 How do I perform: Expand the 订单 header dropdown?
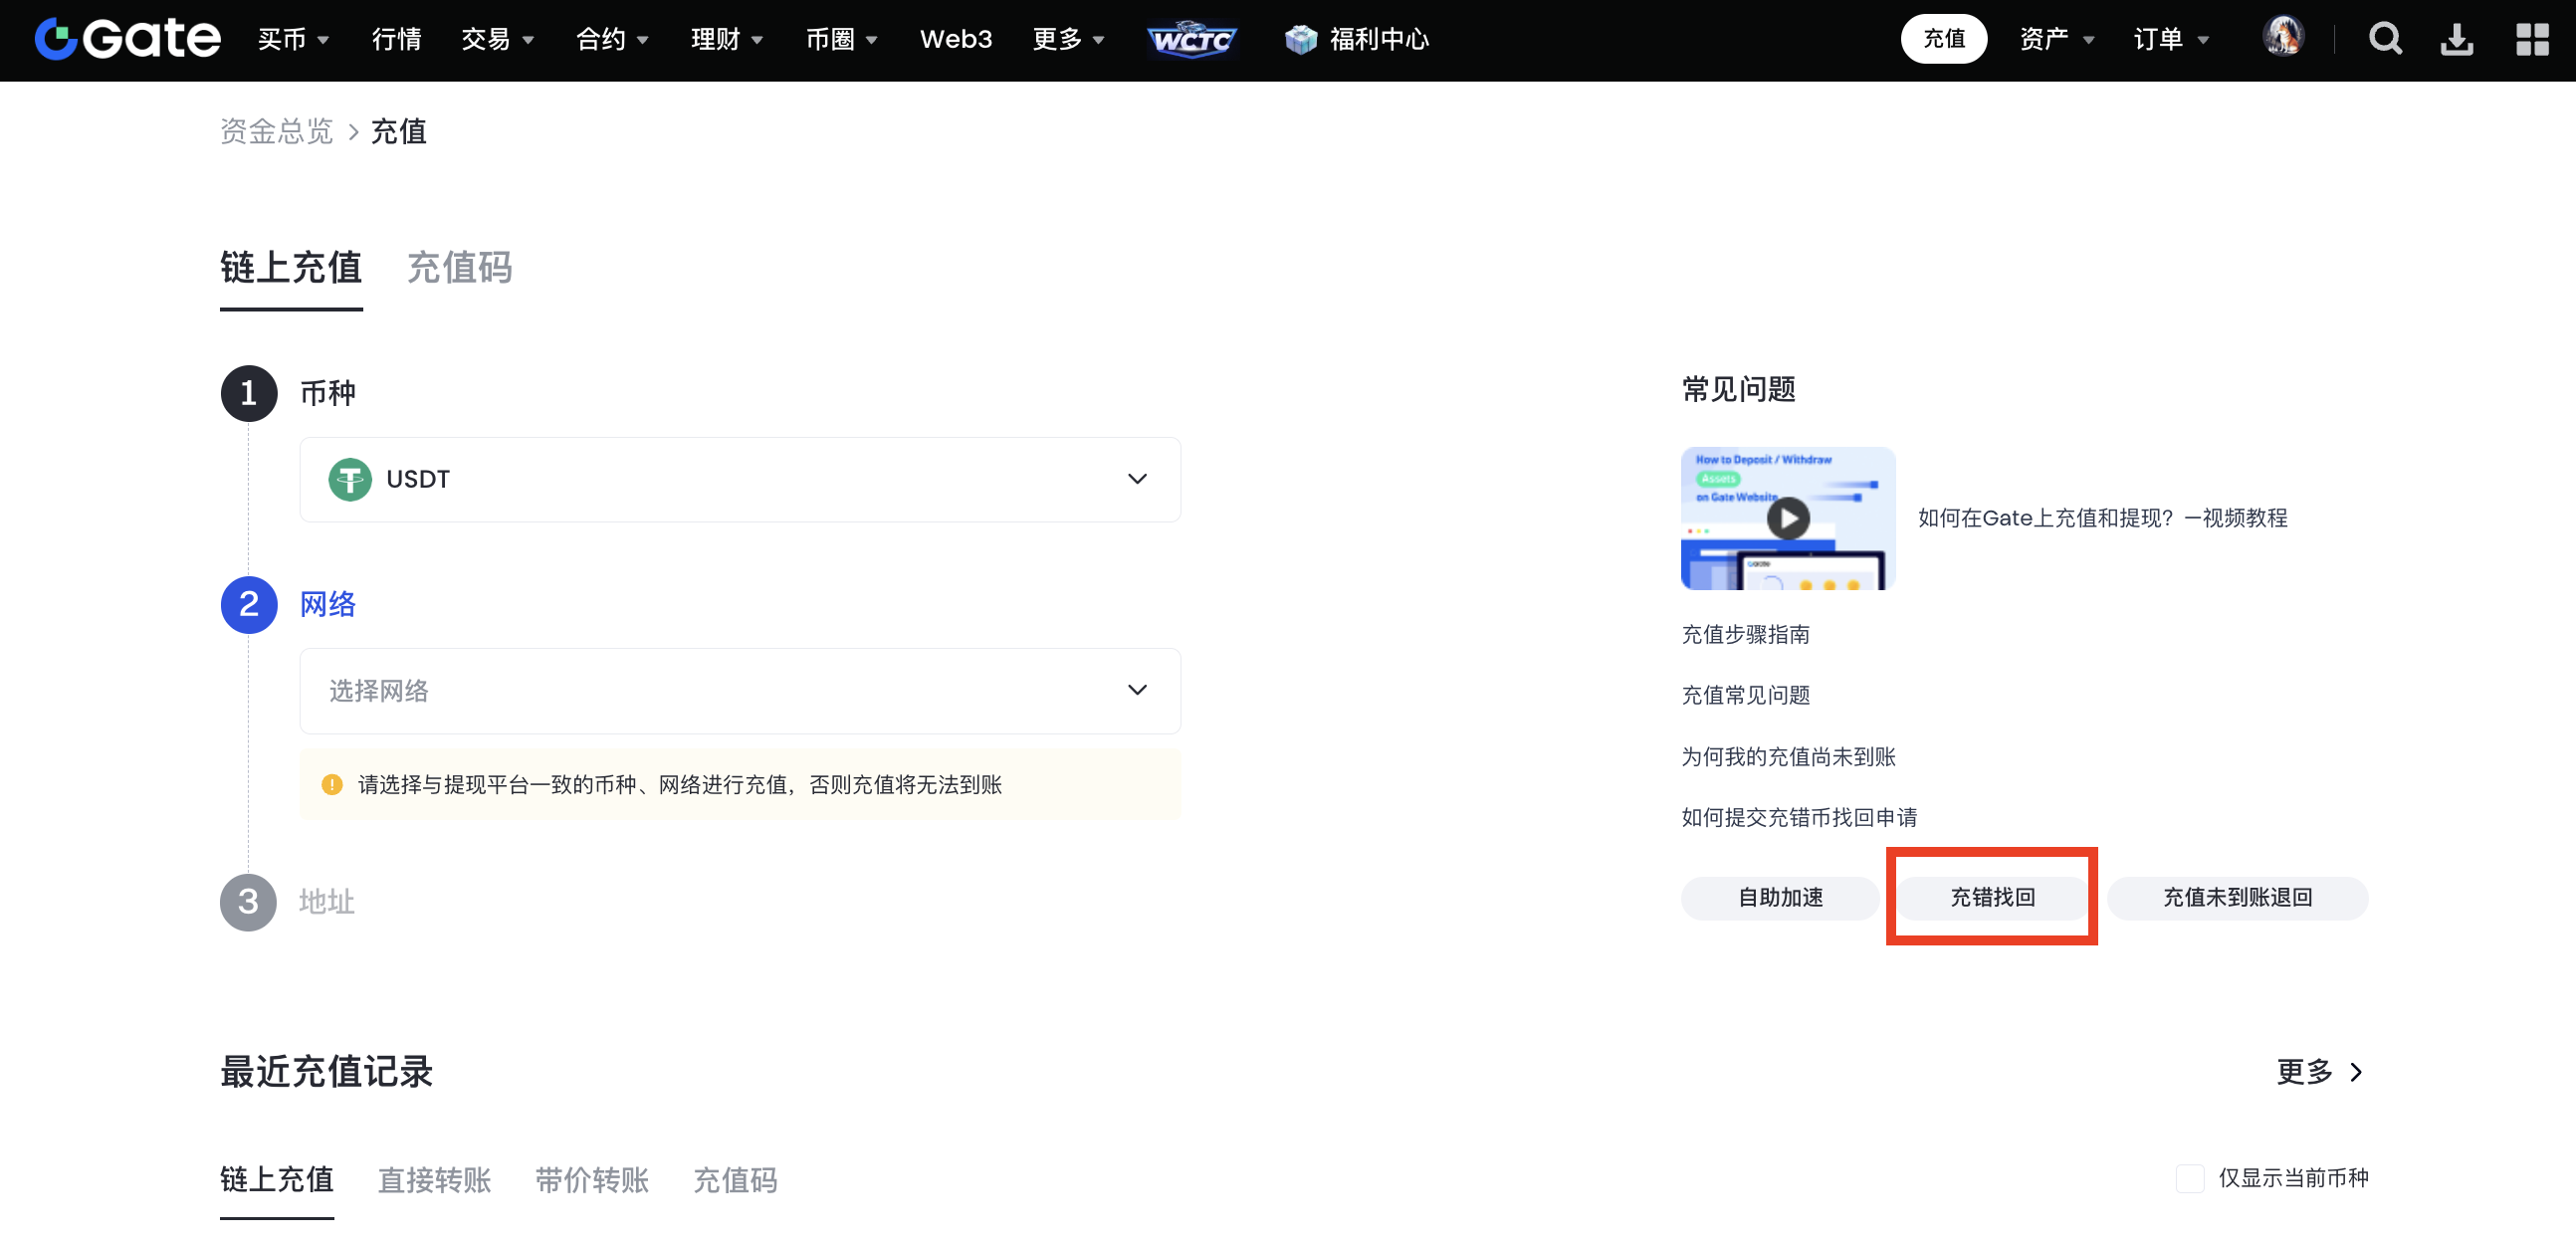coord(2170,39)
